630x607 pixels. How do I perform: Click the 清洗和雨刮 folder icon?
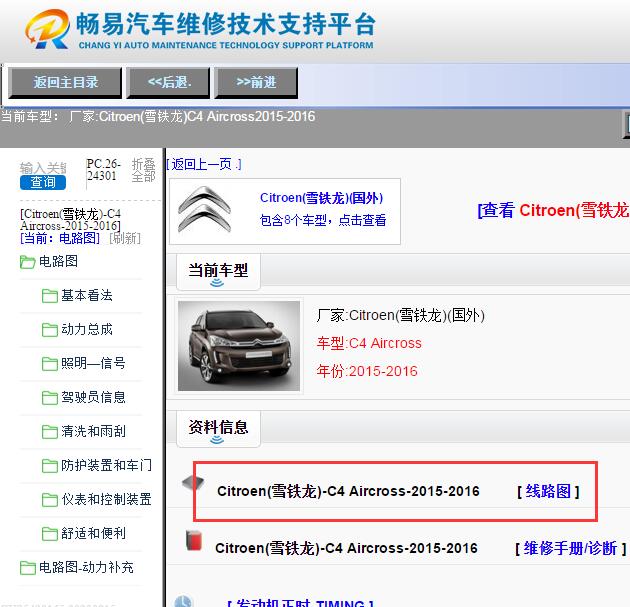coord(50,432)
